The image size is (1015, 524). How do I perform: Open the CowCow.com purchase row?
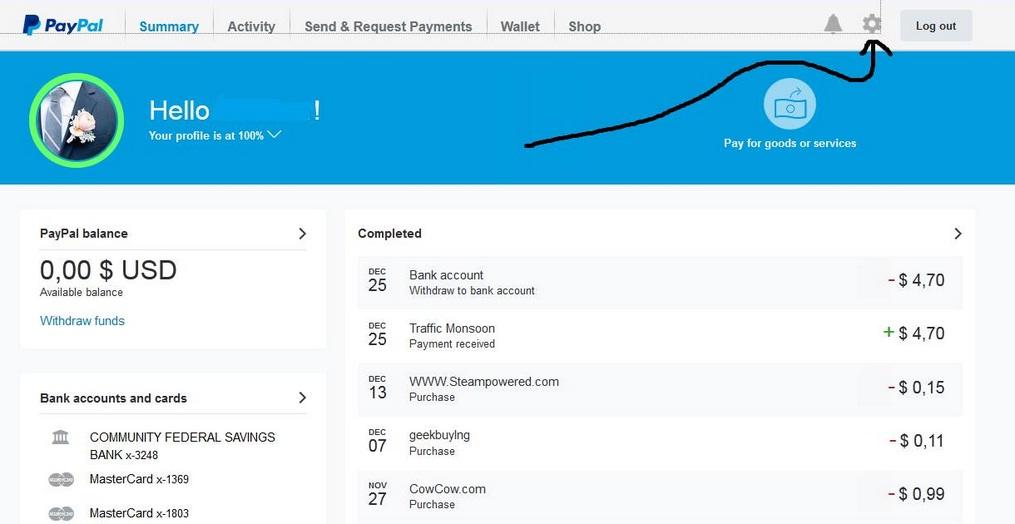[x=660, y=496]
